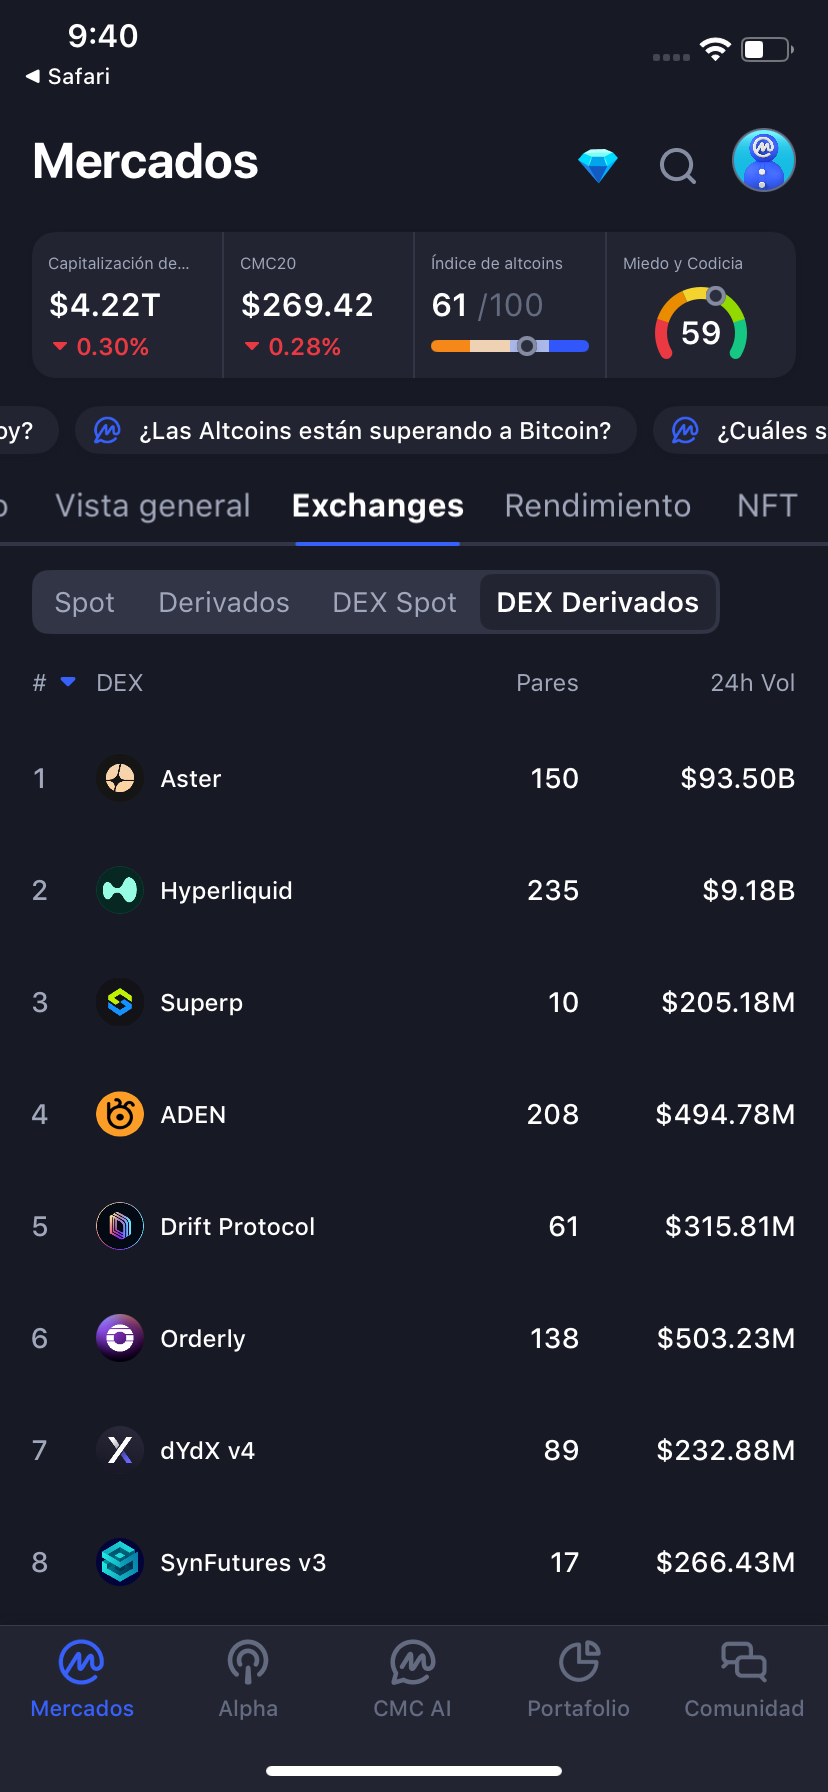Open the profile avatar icon
The height and width of the screenshot is (1792, 828).
(x=763, y=161)
